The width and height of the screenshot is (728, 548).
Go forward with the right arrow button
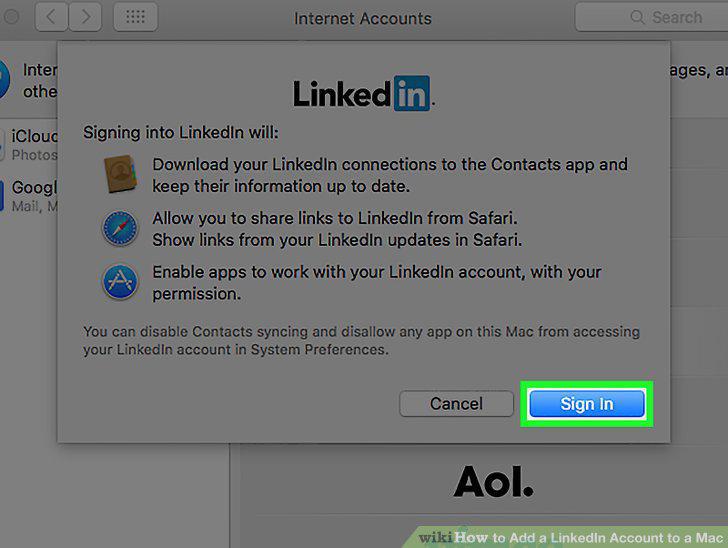click(x=85, y=17)
